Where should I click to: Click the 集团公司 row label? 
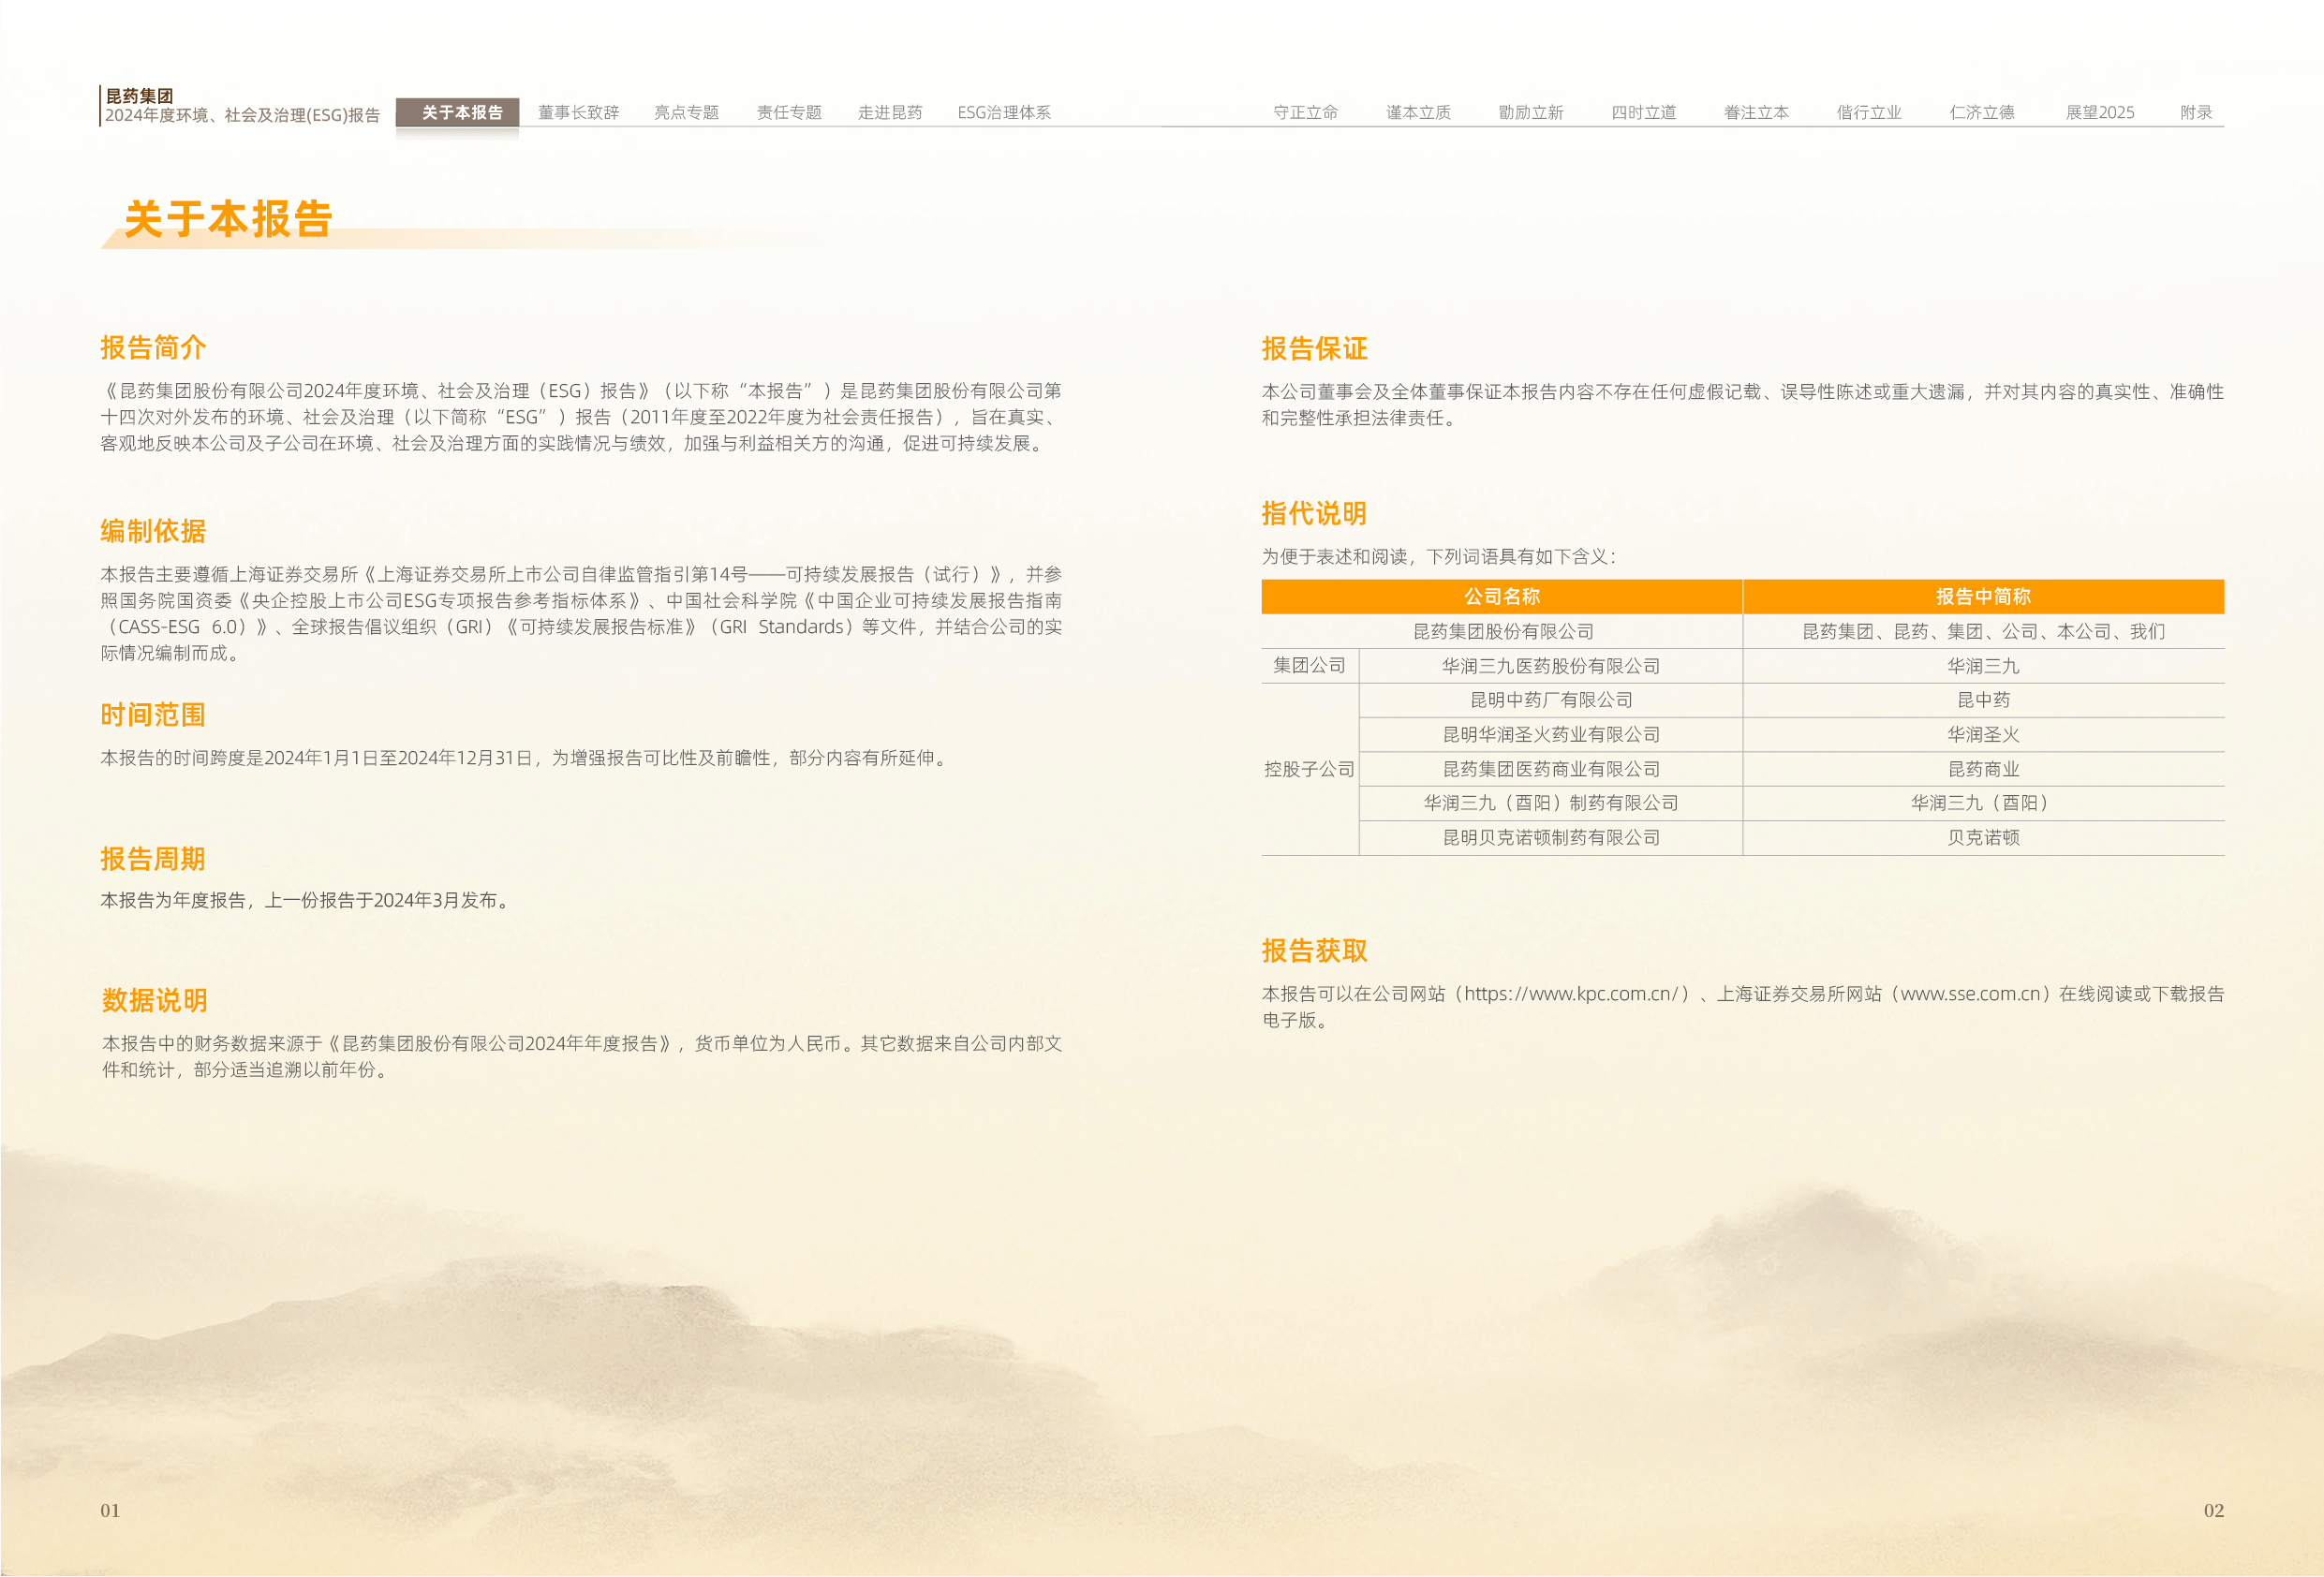[1309, 666]
